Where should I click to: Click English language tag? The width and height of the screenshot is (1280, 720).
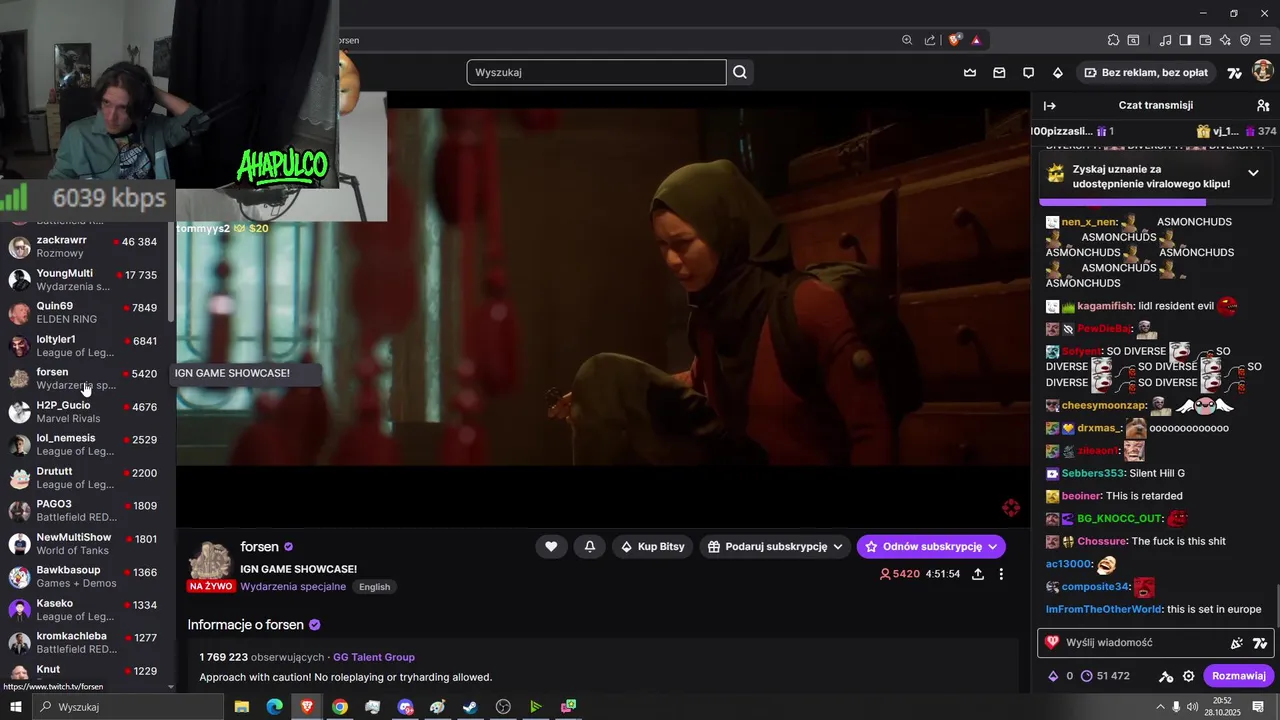click(x=375, y=587)
